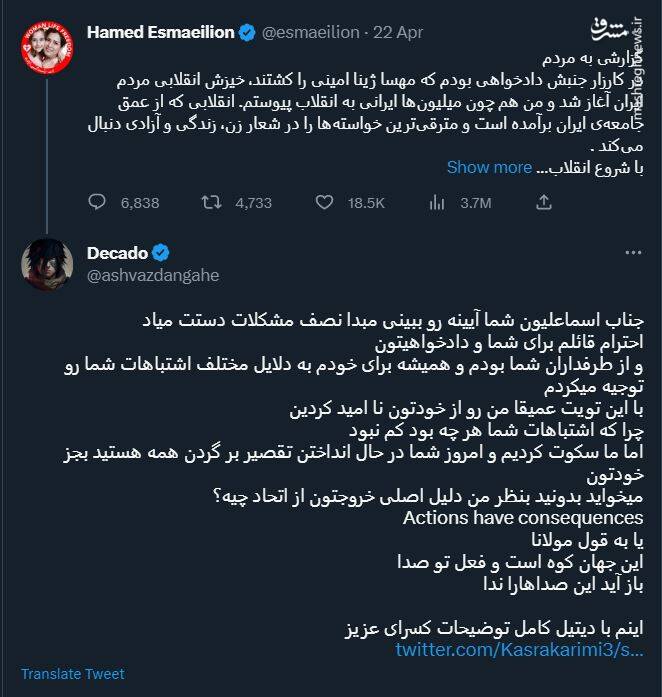Expand the tweet with Show more
The width and height of the screenshot is (662, 697).
[489, 167]
